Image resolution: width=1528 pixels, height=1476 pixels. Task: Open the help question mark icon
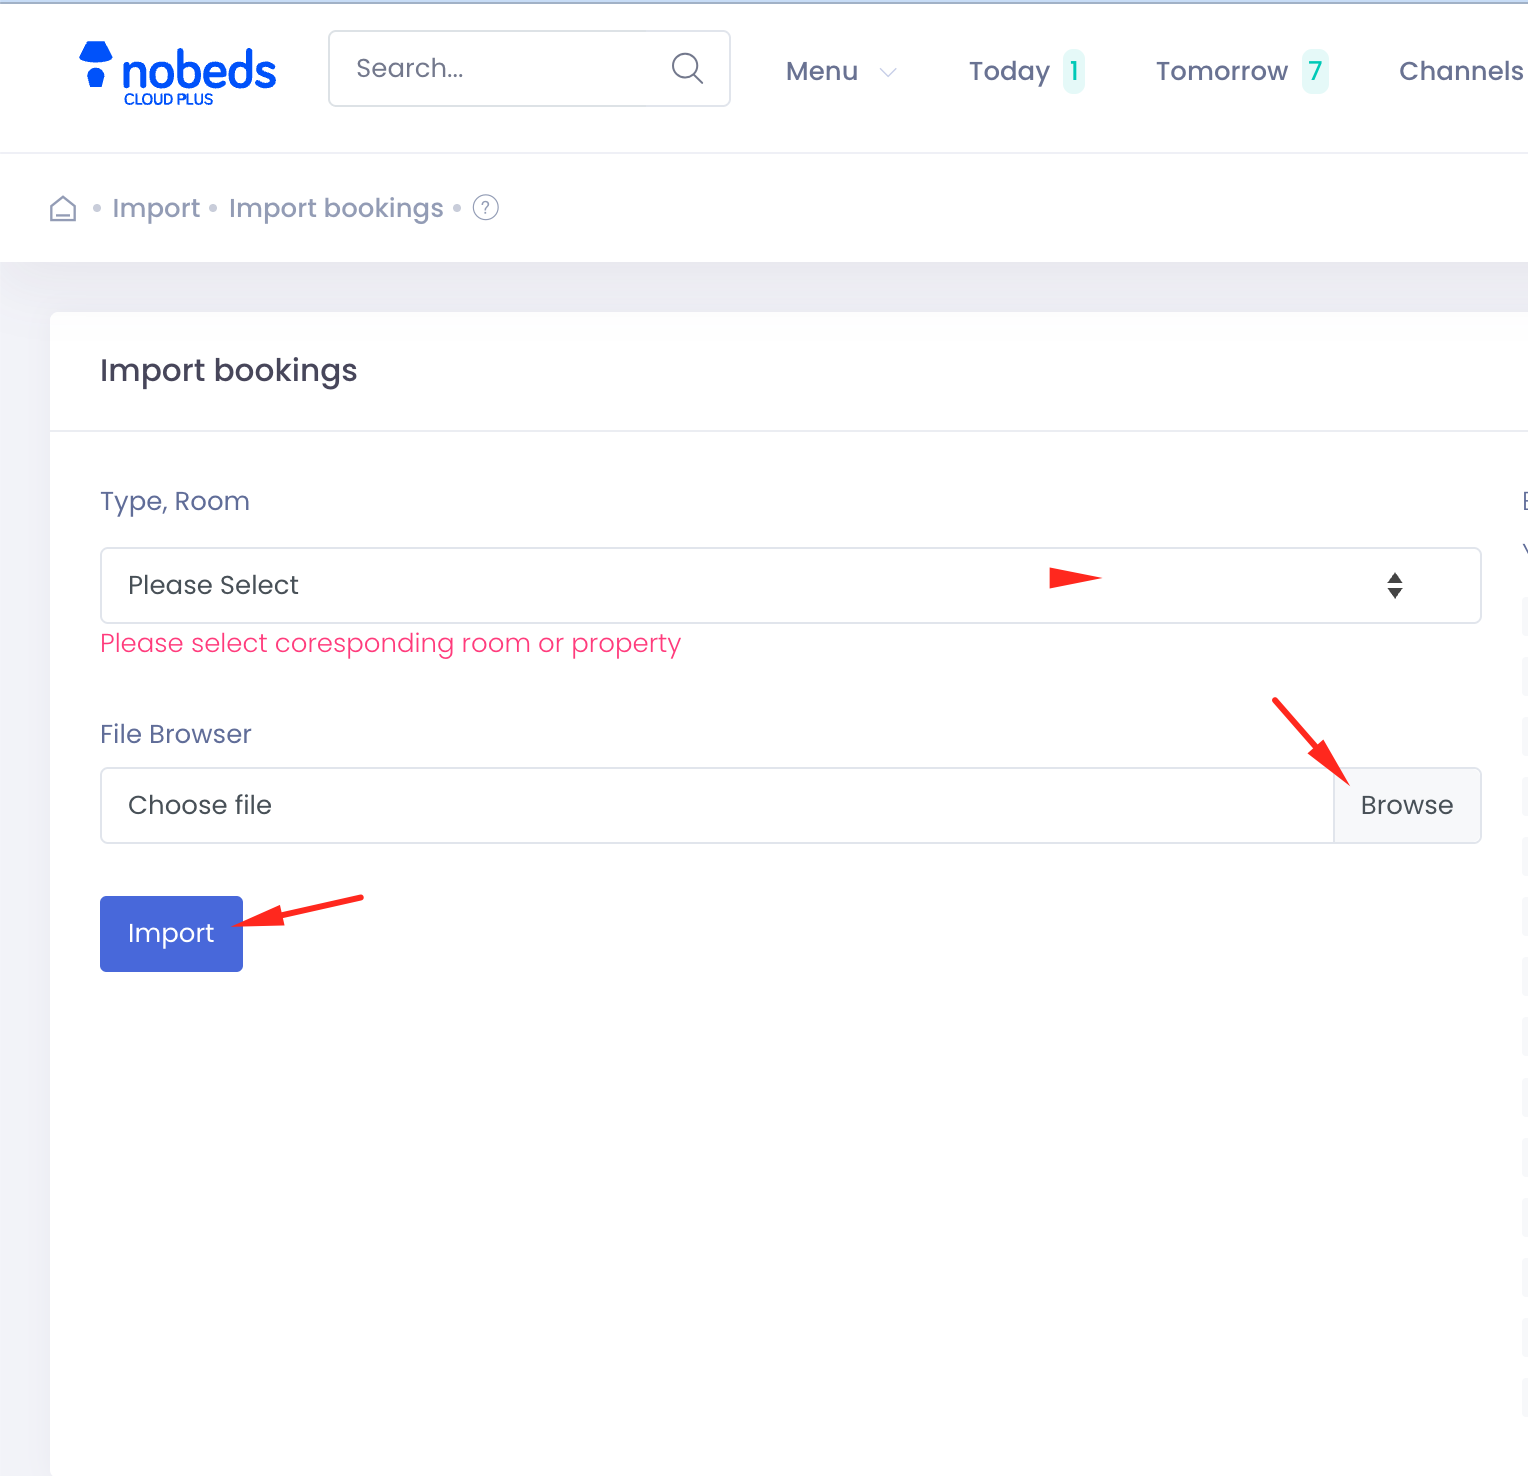click(486, 208)
